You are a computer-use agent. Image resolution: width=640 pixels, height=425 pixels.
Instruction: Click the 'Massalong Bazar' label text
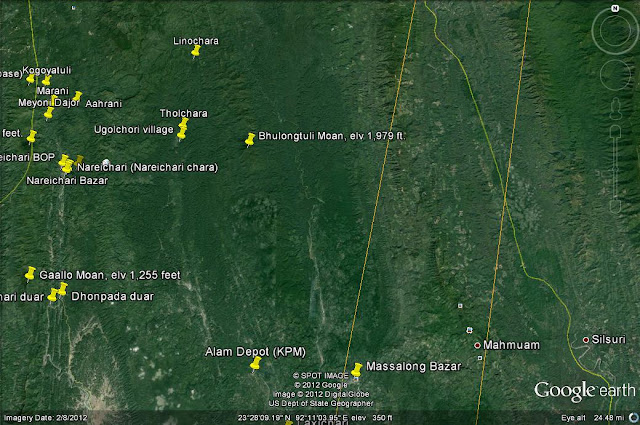413,367
